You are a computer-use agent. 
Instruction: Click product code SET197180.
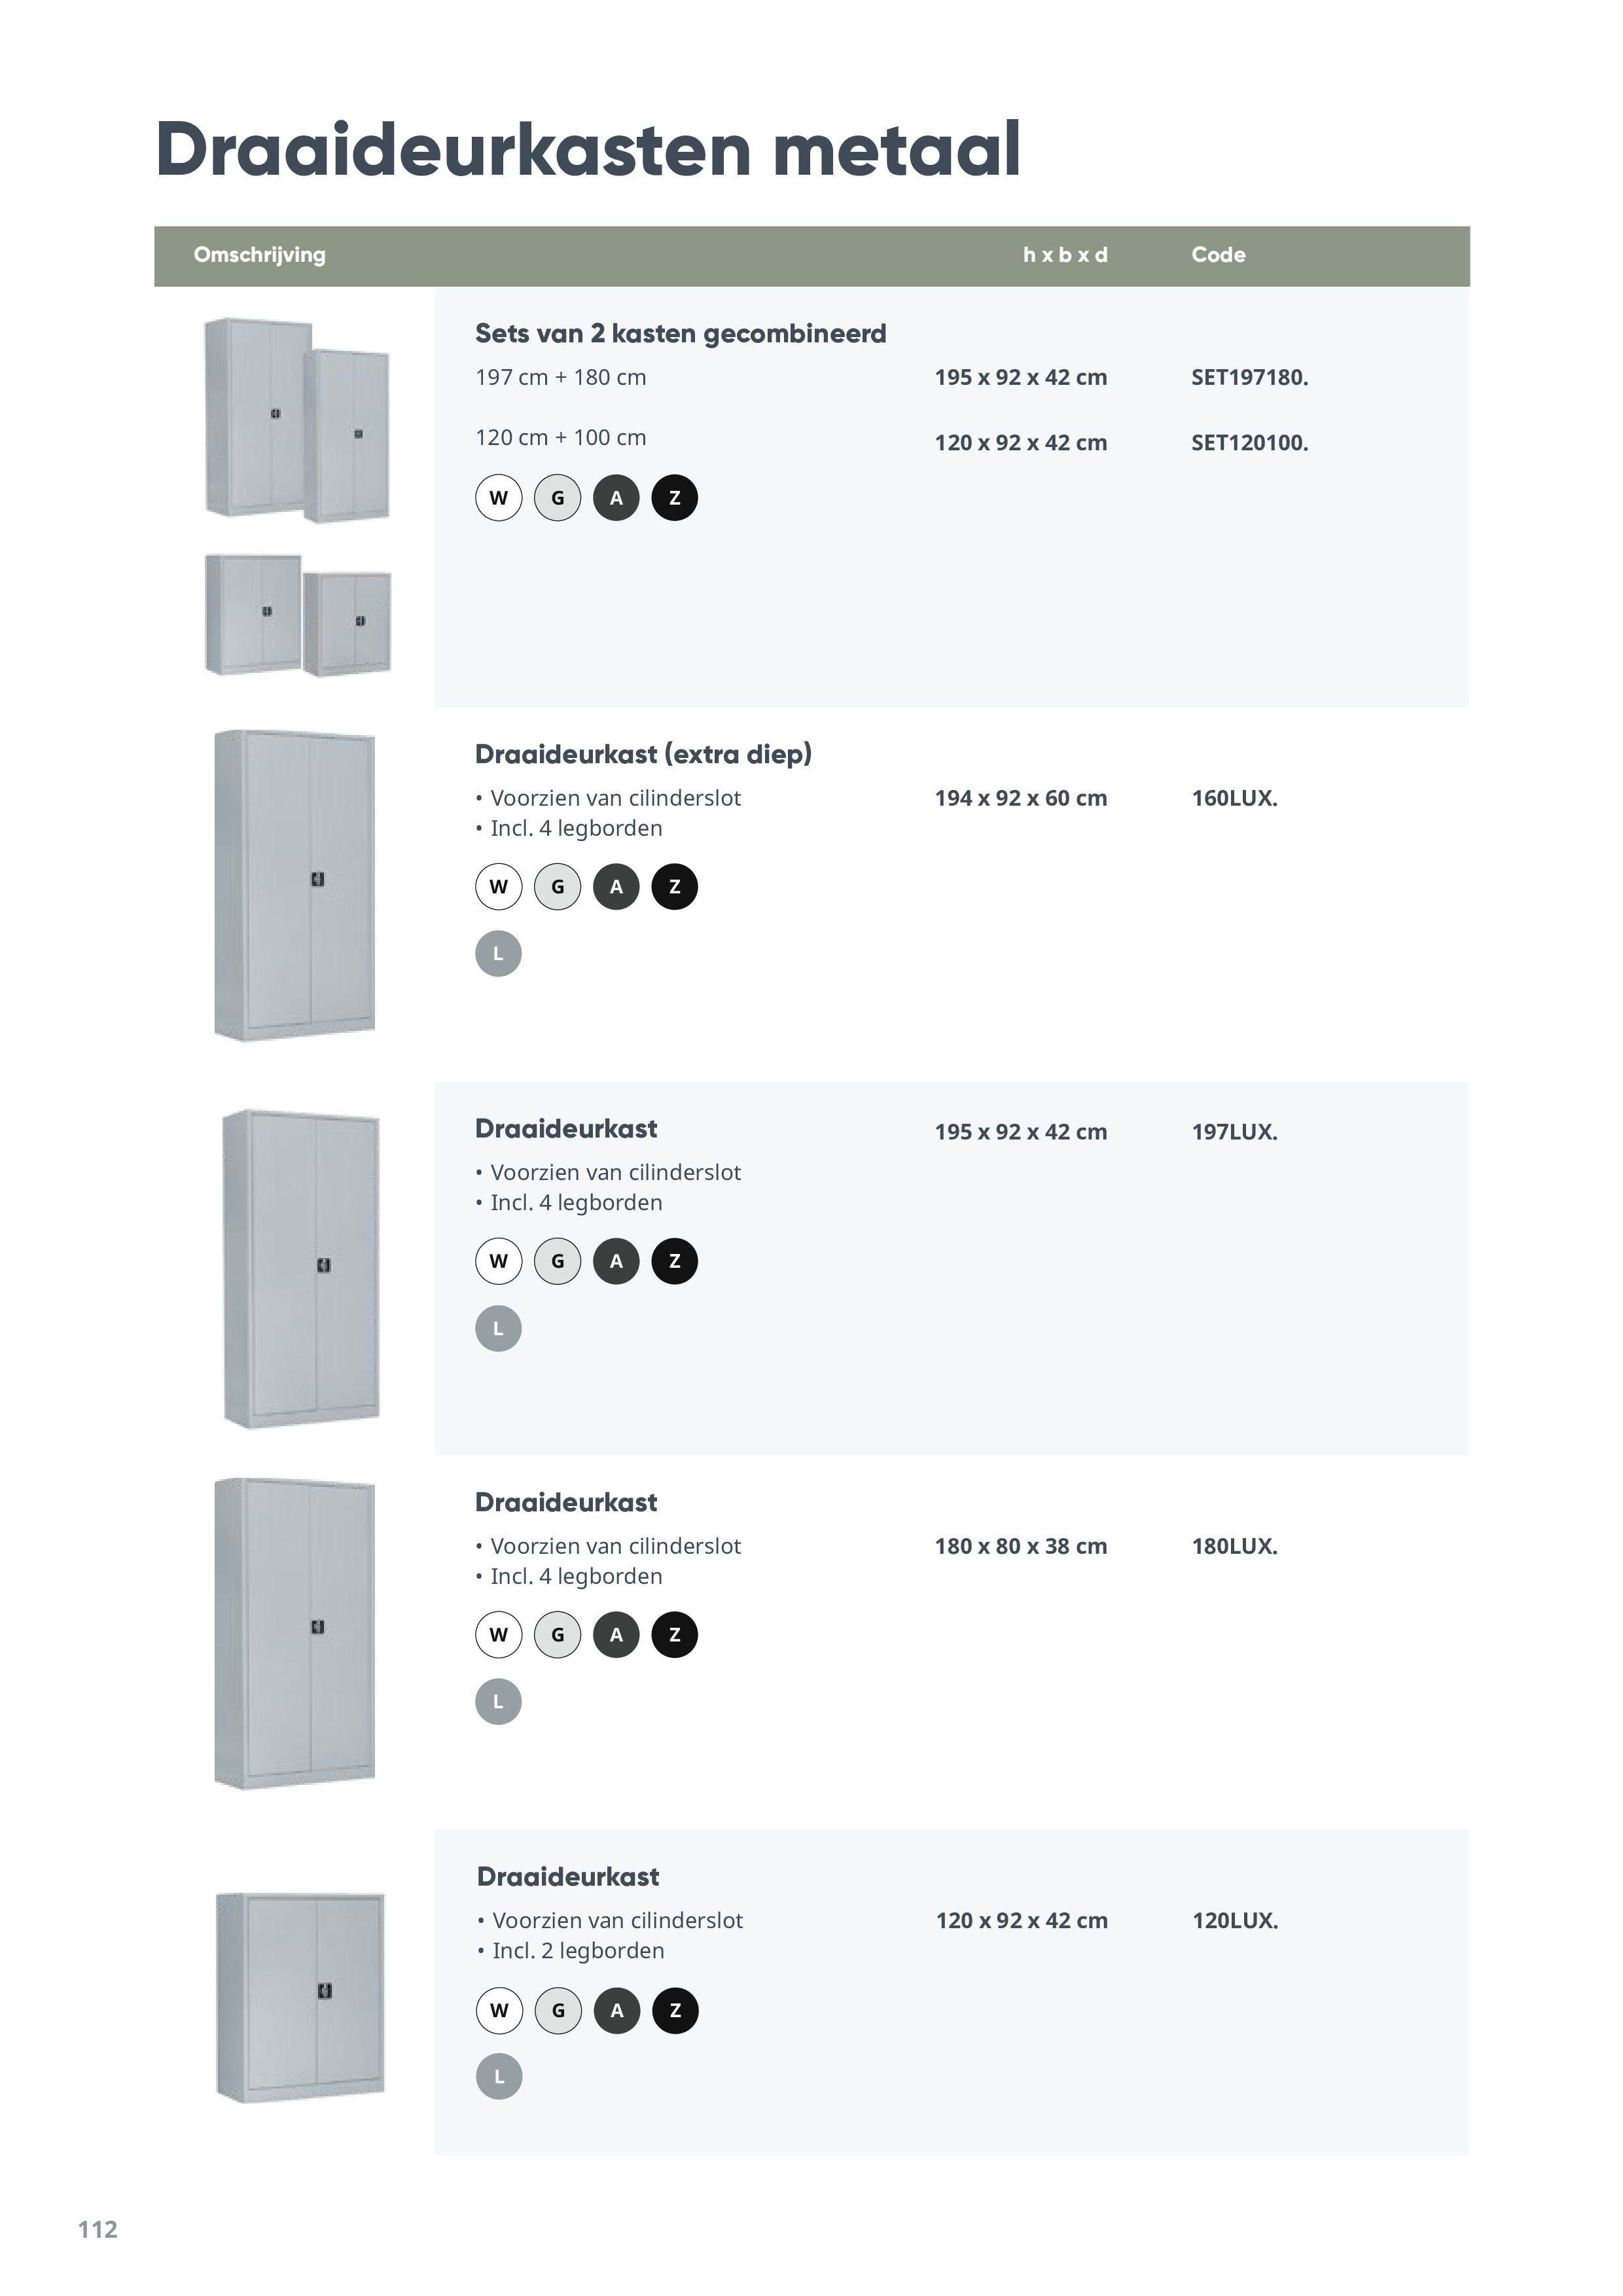click(x=1249, y=378)
